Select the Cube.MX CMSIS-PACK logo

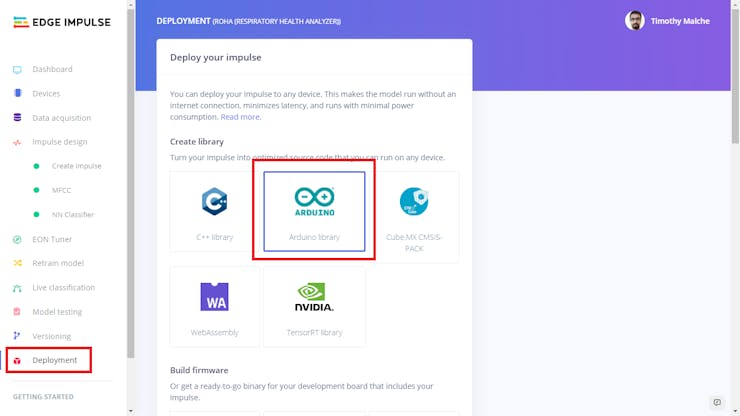414,202
